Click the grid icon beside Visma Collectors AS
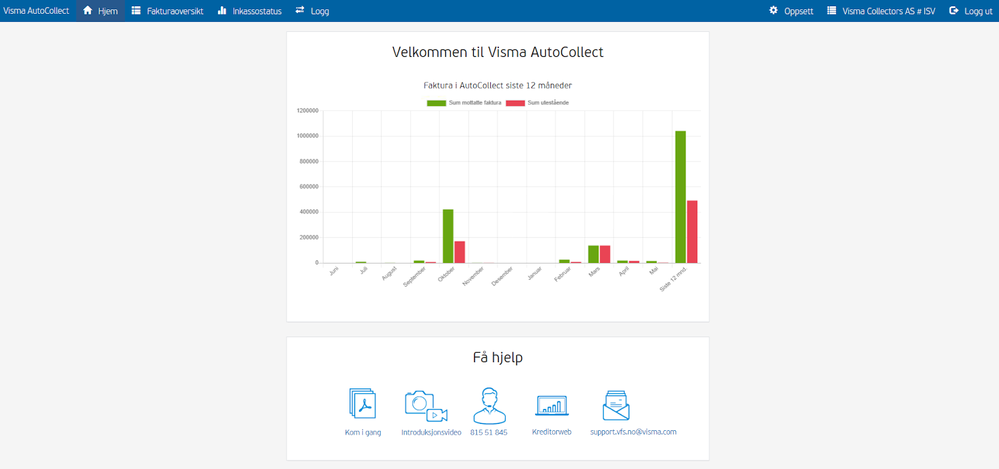Screen dimensions: 999x469 coord(831,11)
